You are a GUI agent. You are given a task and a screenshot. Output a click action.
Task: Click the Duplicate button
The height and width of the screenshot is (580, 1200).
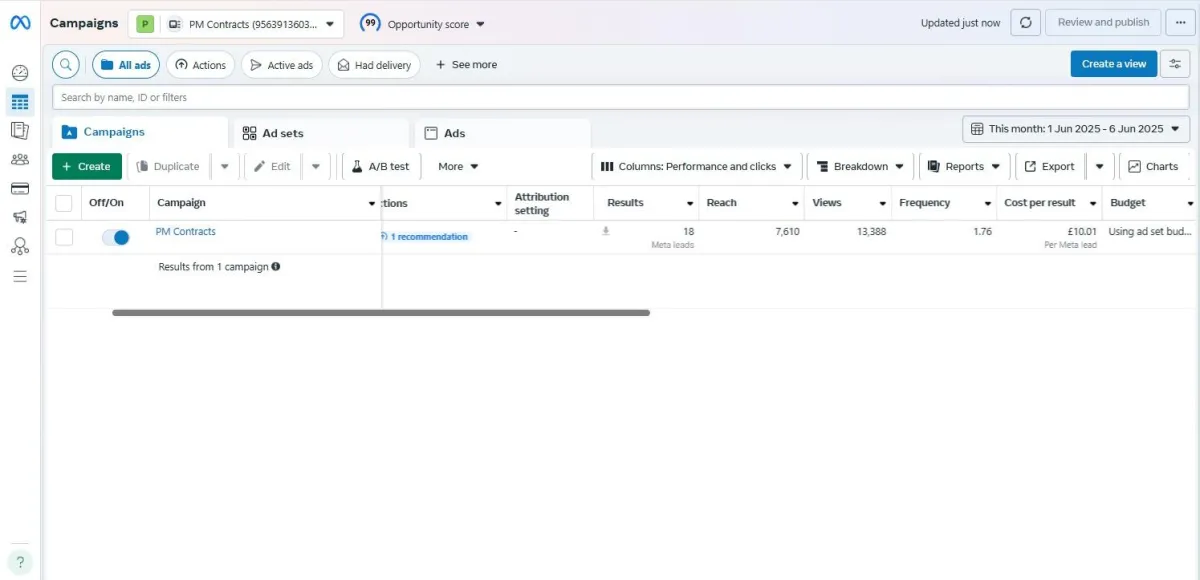pyautogui.click(x=168, y=167)
